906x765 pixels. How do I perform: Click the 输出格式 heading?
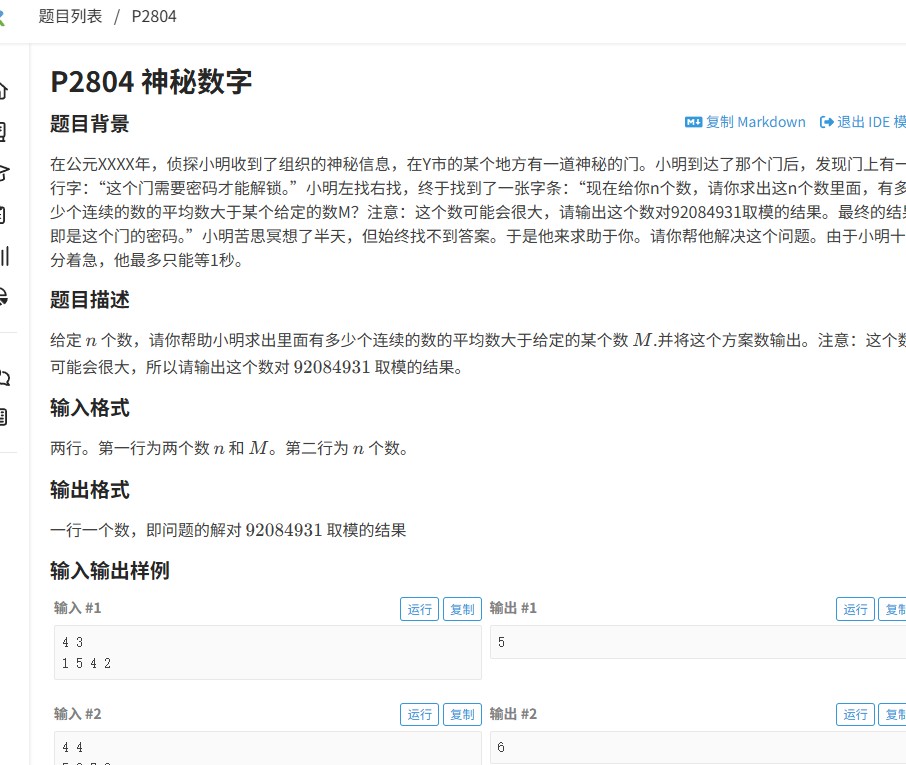click(90, 490)
